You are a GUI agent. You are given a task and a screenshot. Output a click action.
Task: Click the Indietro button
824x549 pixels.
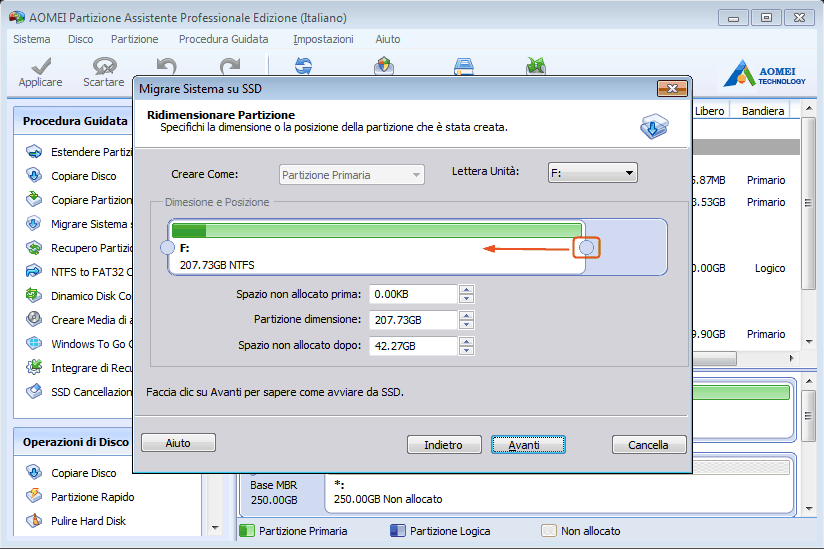(x=444, y=444)
